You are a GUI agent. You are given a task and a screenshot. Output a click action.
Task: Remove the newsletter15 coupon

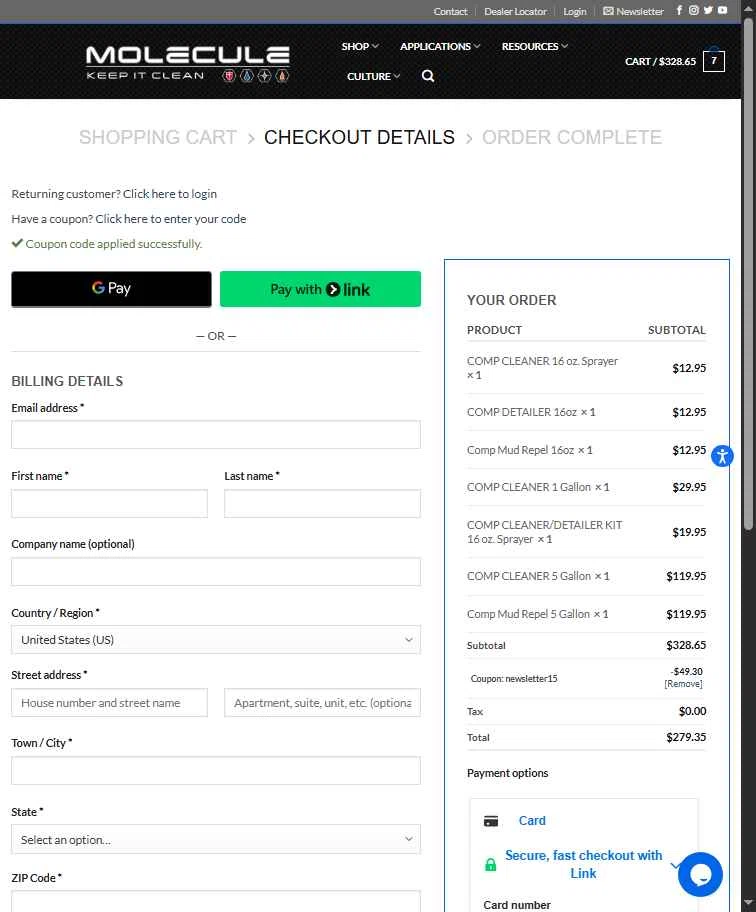coord(683,684)
